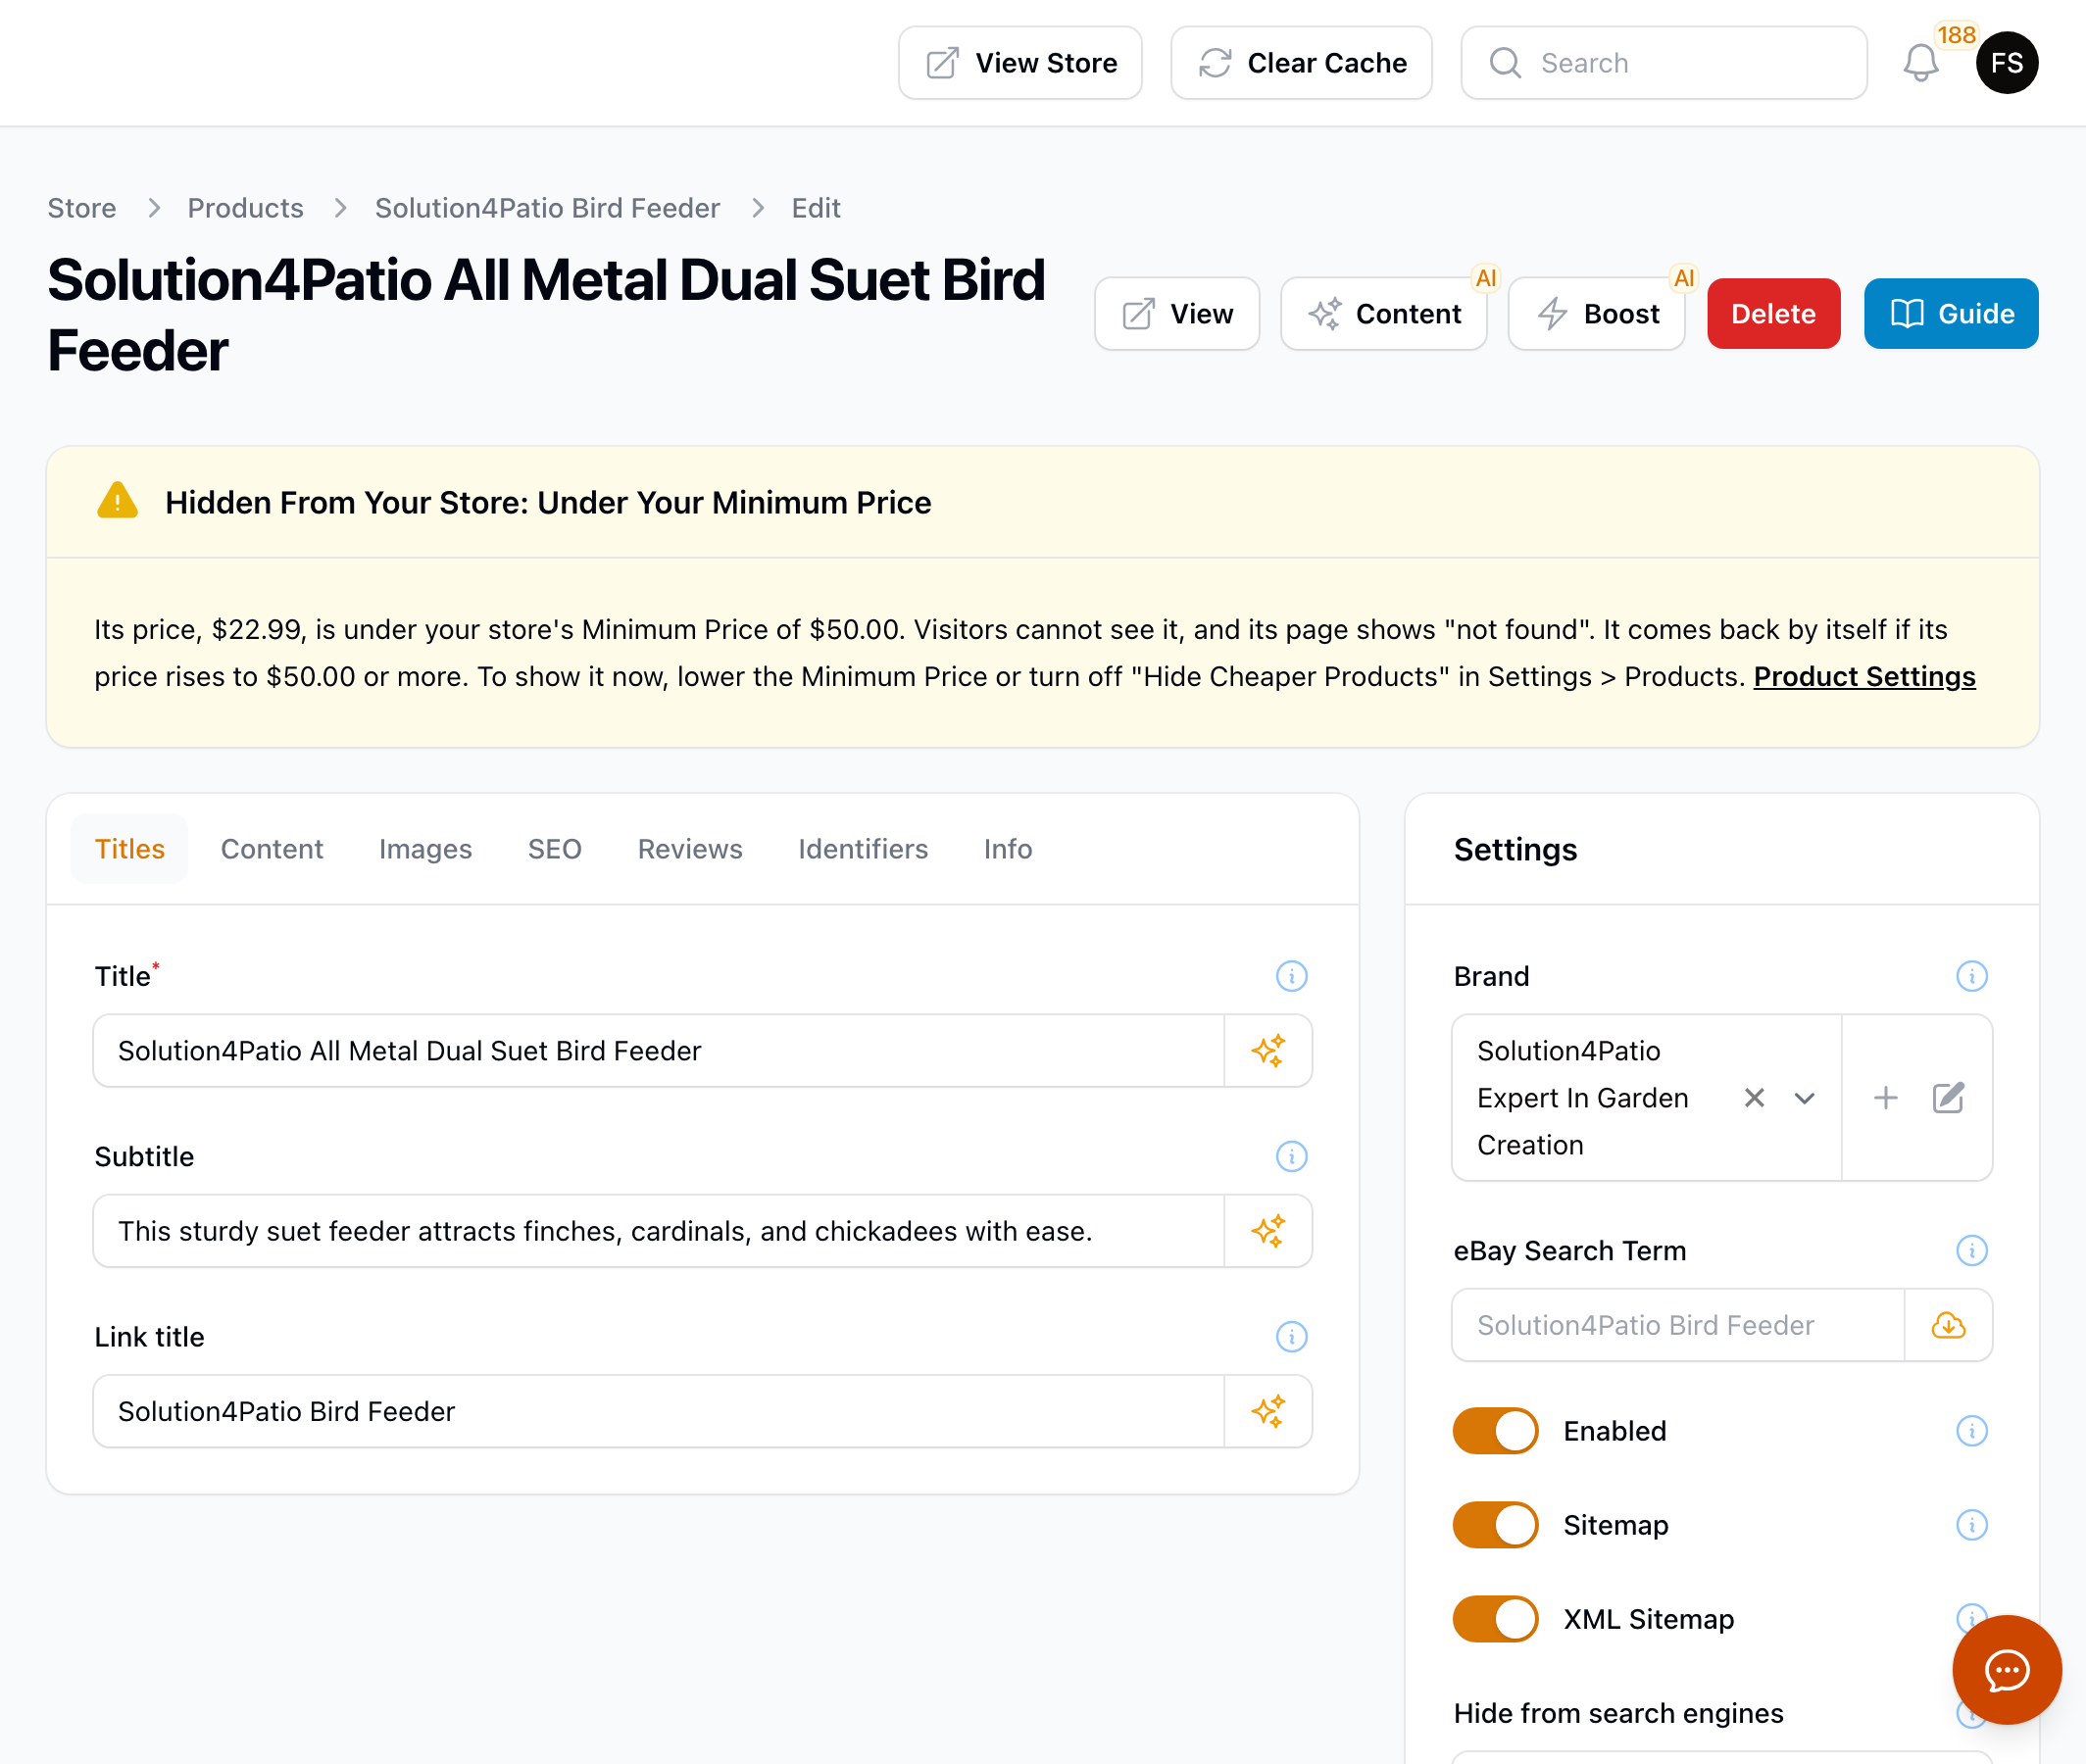This screenshot has width=2086, height=1764.
Task: Fetch eBay search term via cloud icon
Action: 1948,1325
